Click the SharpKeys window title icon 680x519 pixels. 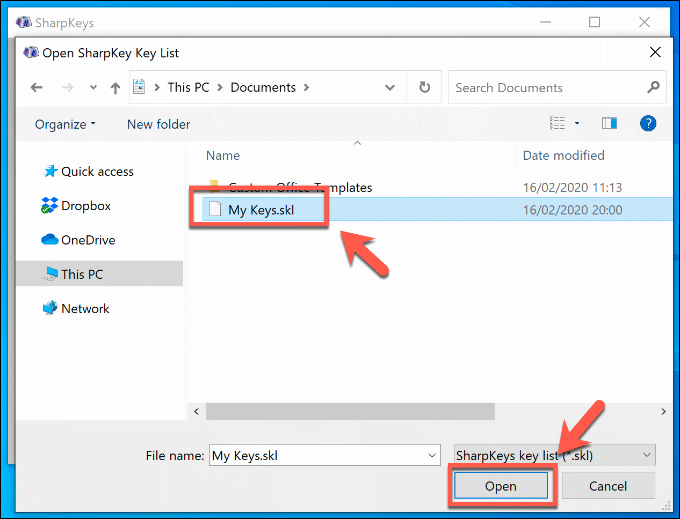click(23, 22)
